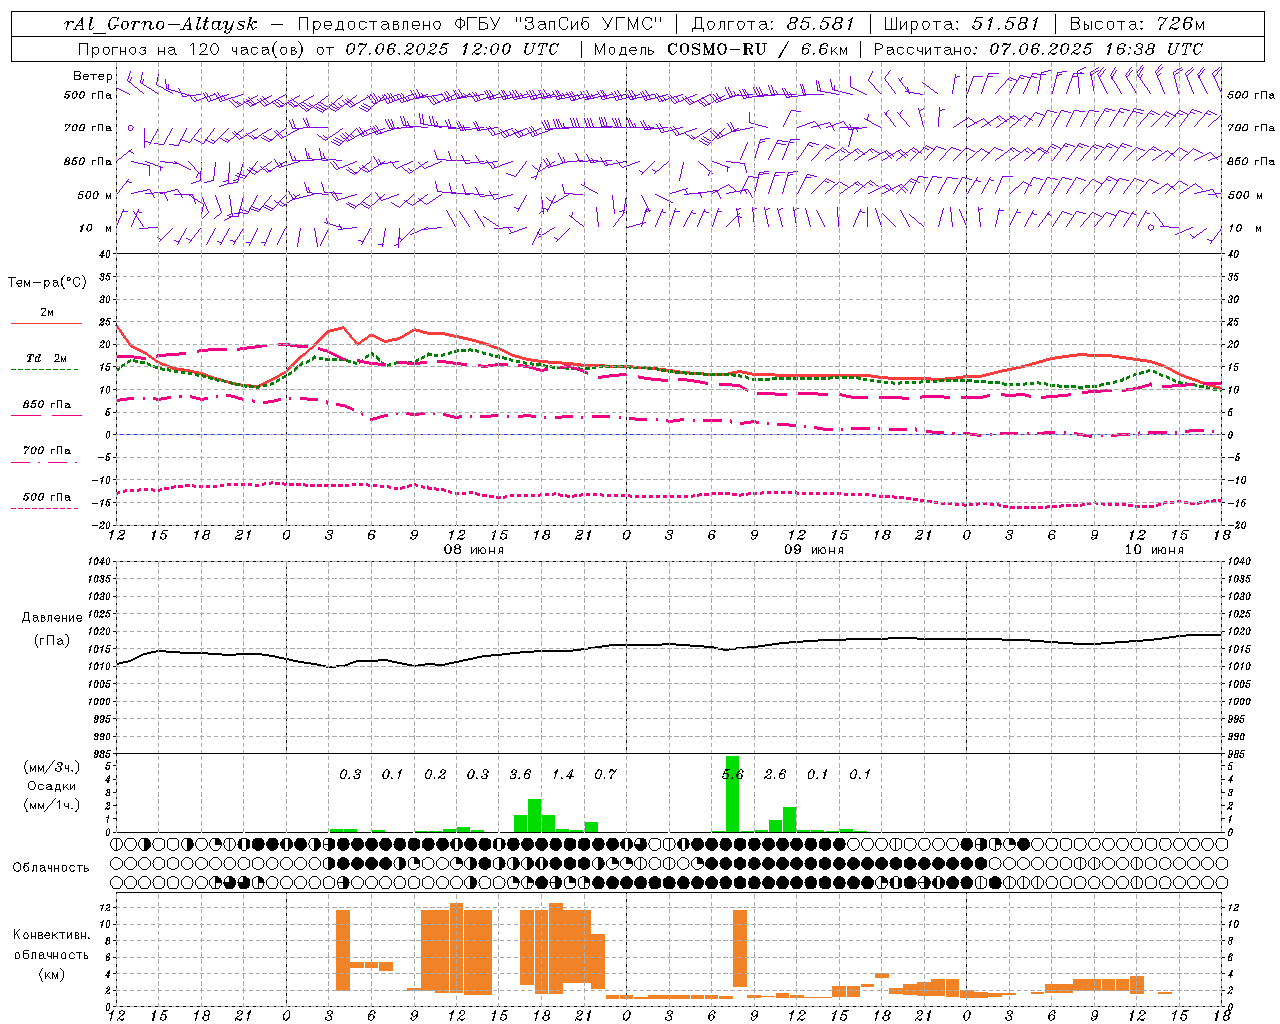Click the Долгота 85.581 value
Viewport: 1280px width, 1024px height.
(820, 24)
